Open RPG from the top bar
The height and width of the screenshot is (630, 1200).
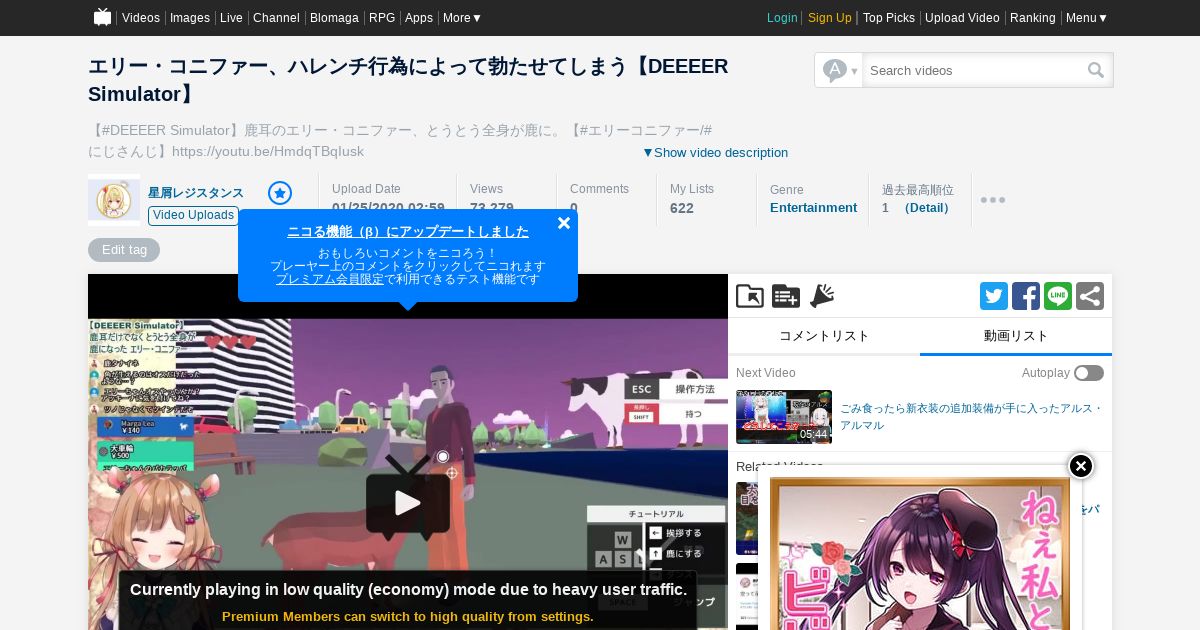382,18
